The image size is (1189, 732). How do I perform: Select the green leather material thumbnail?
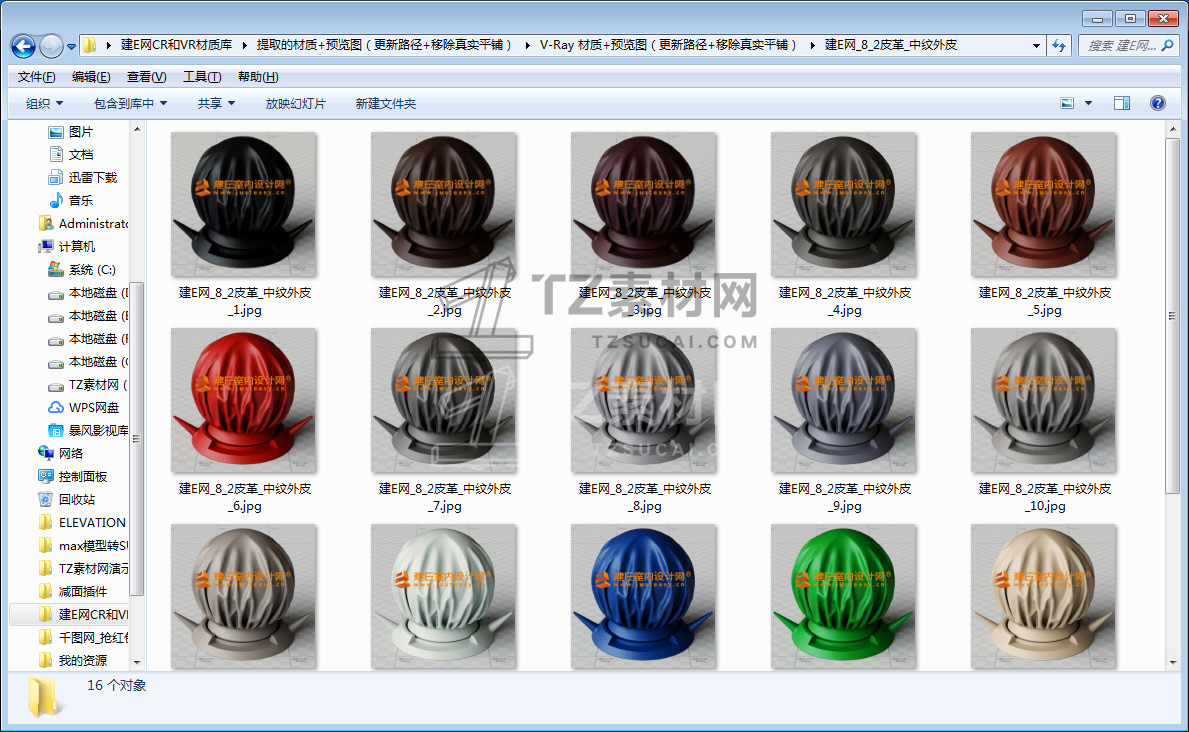click(x=844, y=596)
